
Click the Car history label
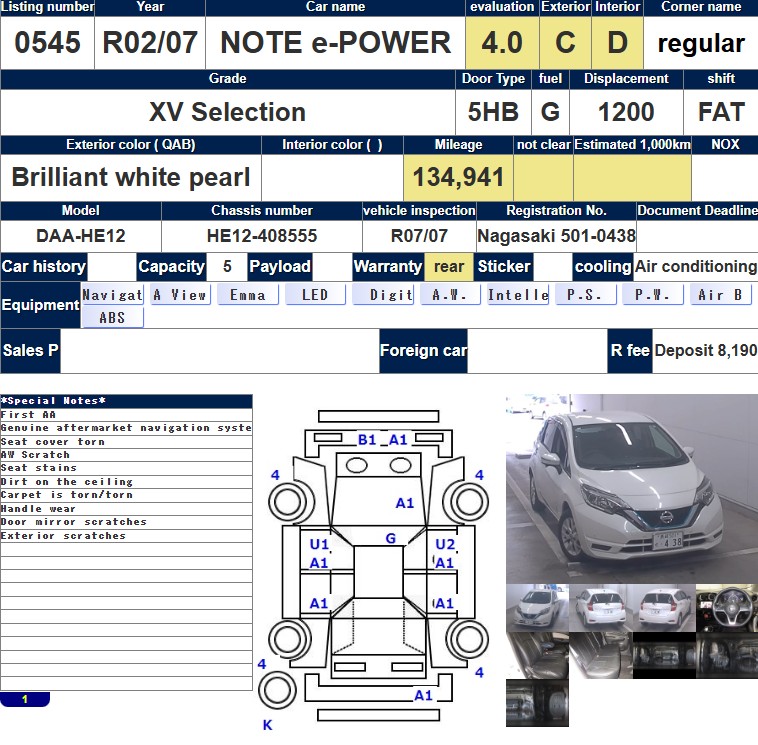pyautogui.click(x=44, y=266)
